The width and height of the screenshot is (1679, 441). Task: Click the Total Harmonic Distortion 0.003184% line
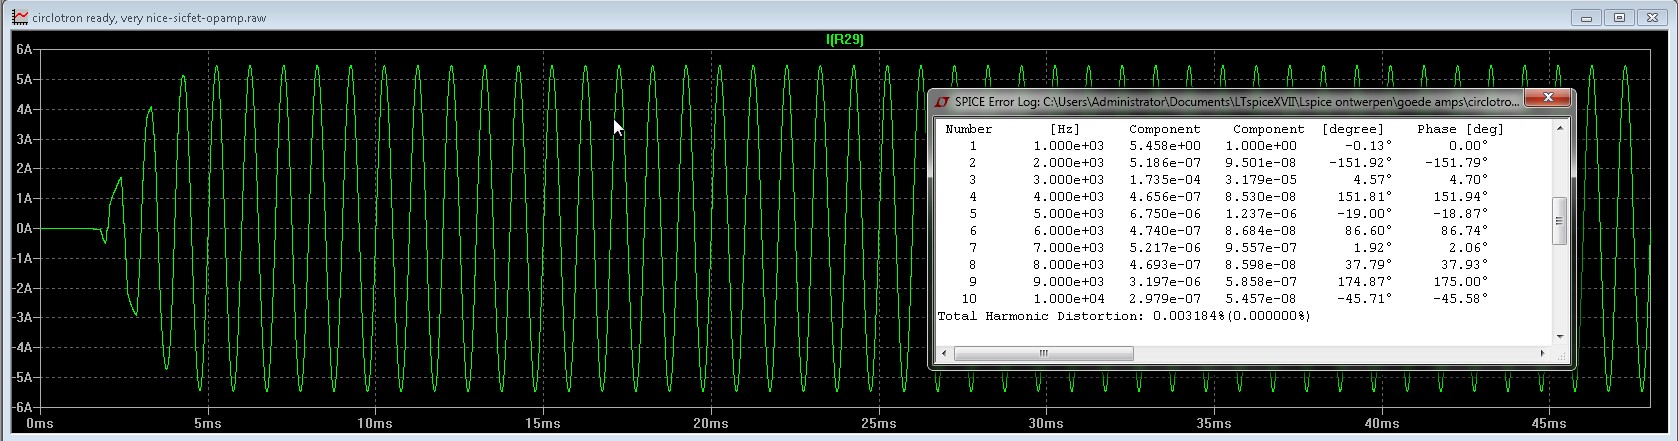point(1123,316)
